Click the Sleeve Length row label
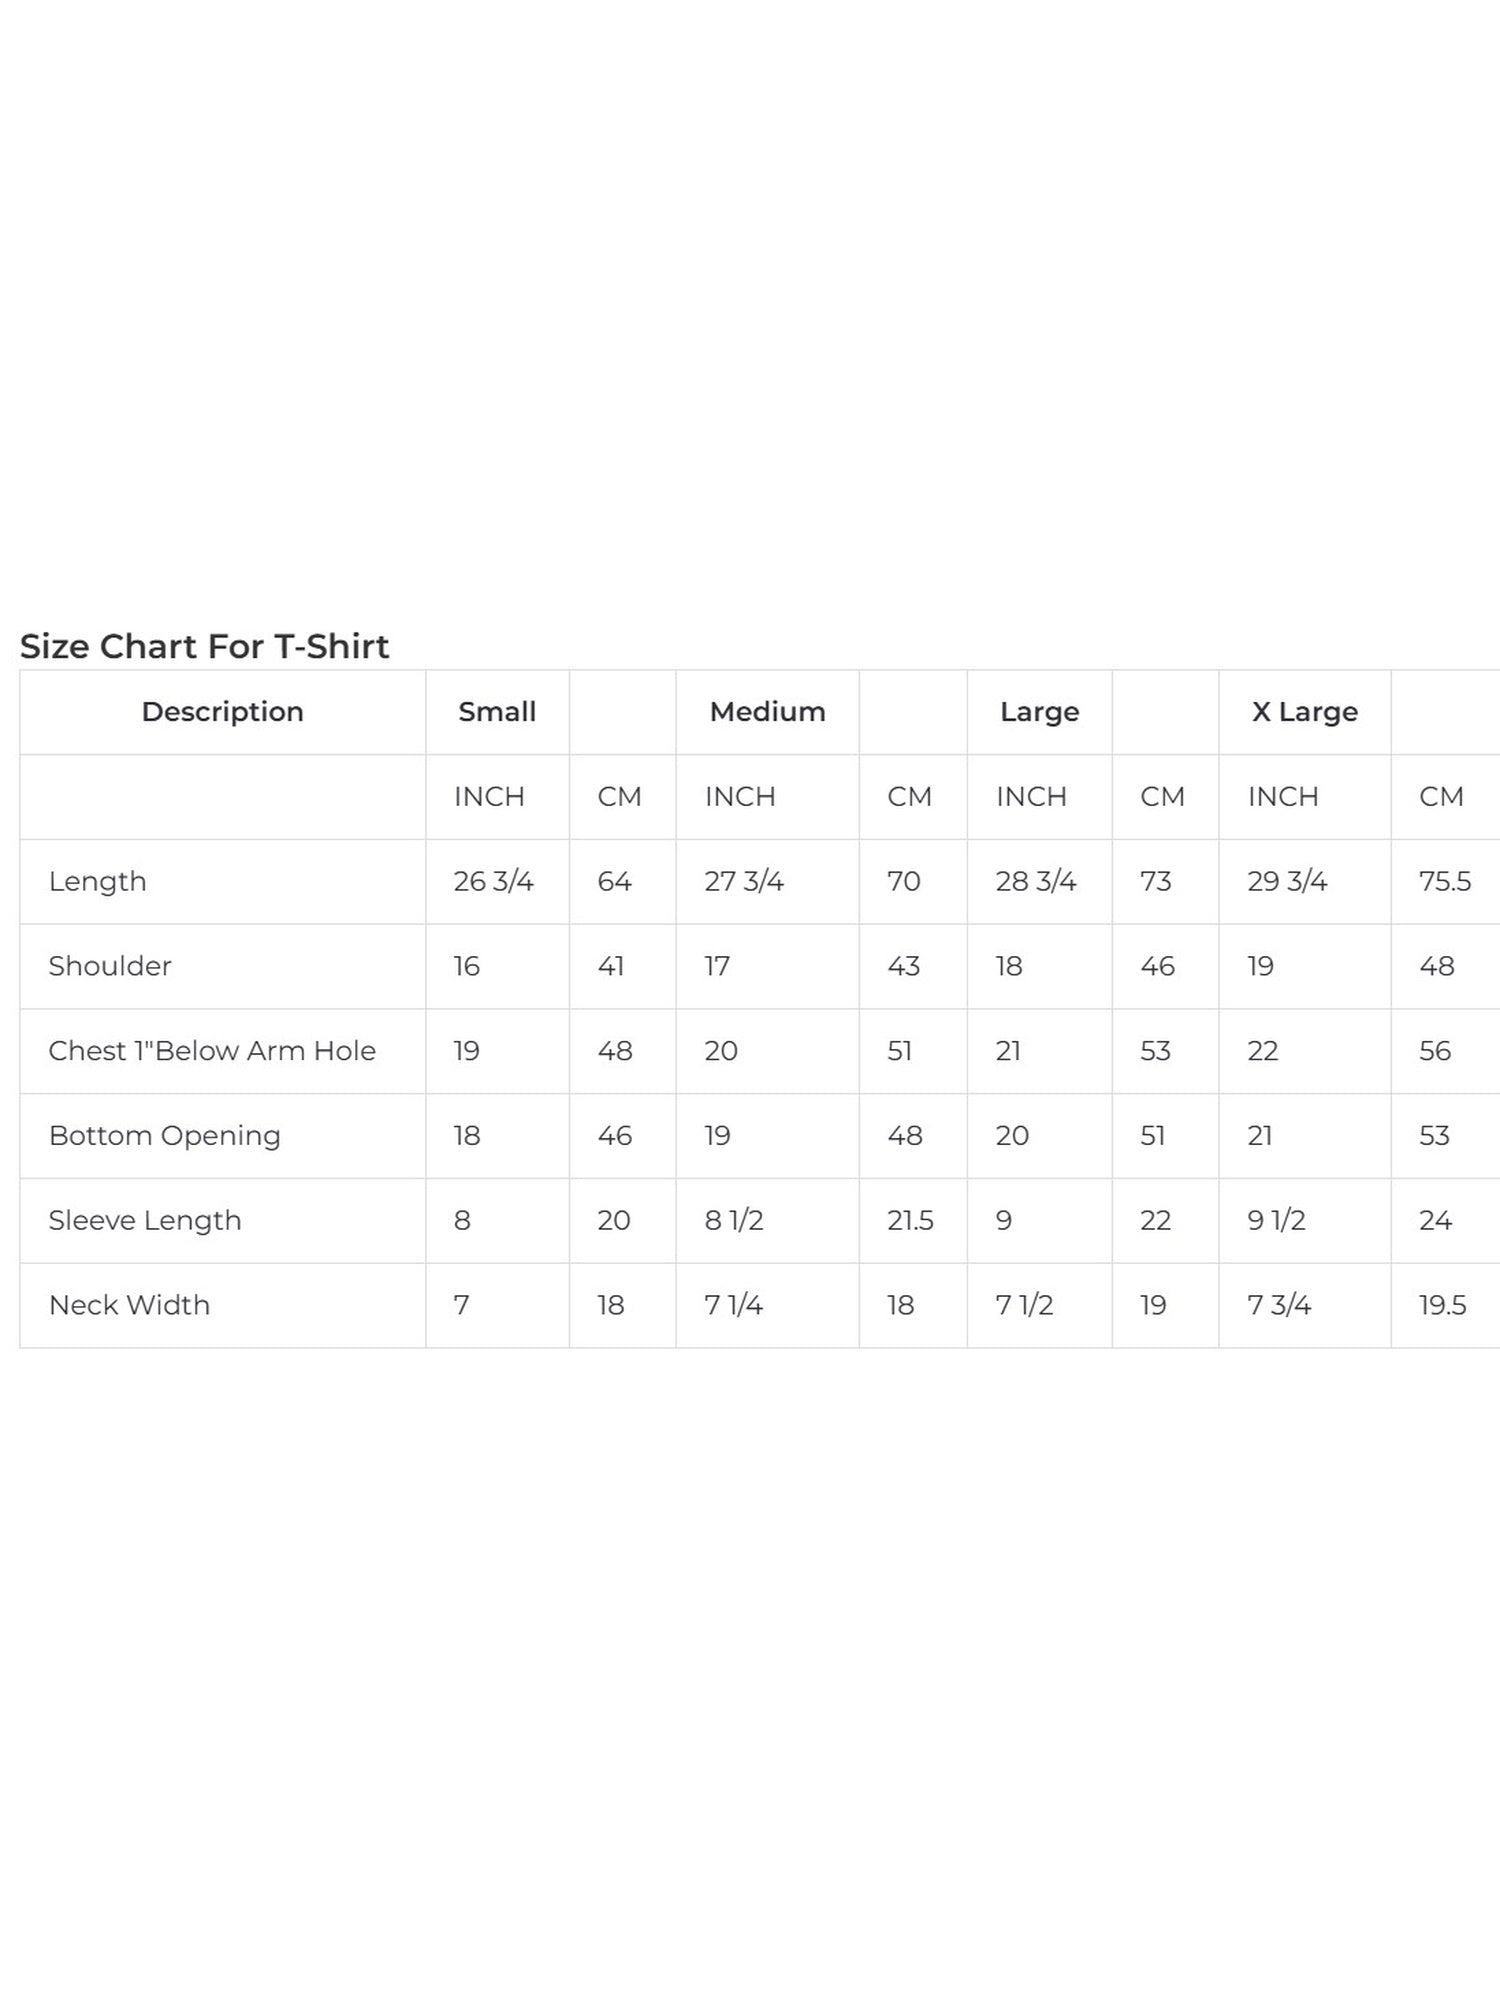This screenshot has height=2000, width=1500. pyautogui.click(x=145, y=1220)
